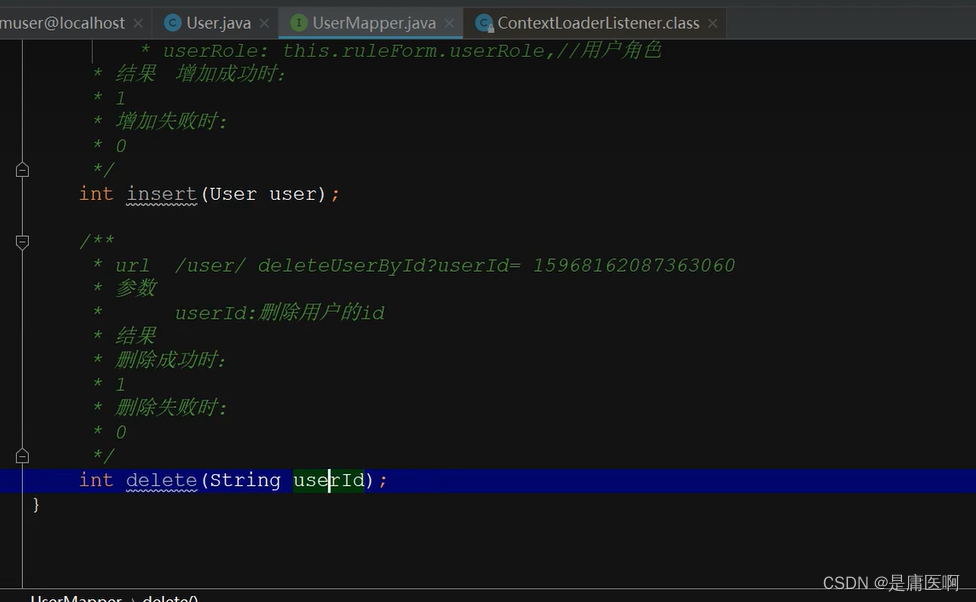Click the delete method name

(162, 480)
